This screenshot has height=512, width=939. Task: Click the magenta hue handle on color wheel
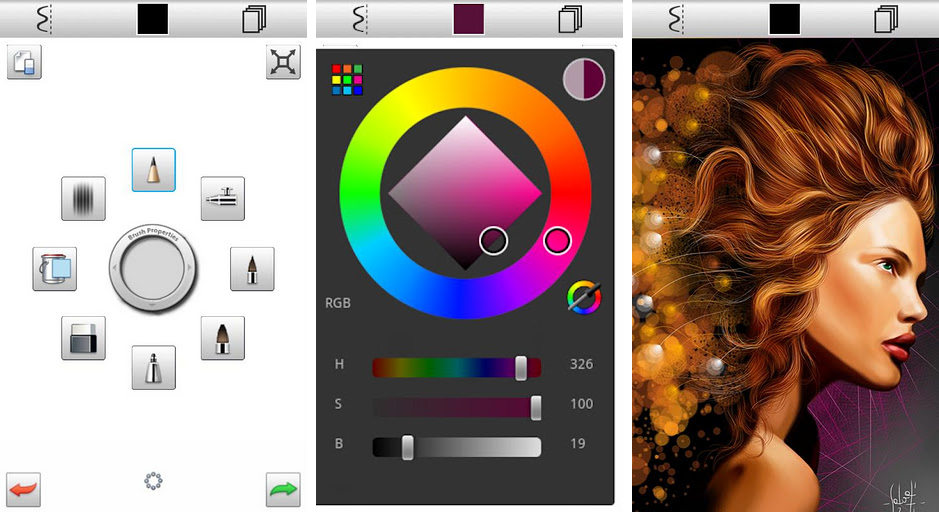point(557,240)
